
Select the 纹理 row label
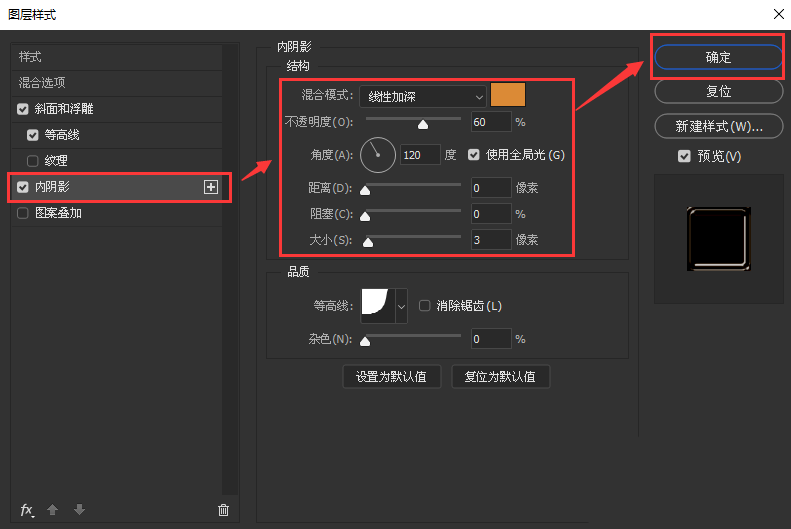coord(55,161)
